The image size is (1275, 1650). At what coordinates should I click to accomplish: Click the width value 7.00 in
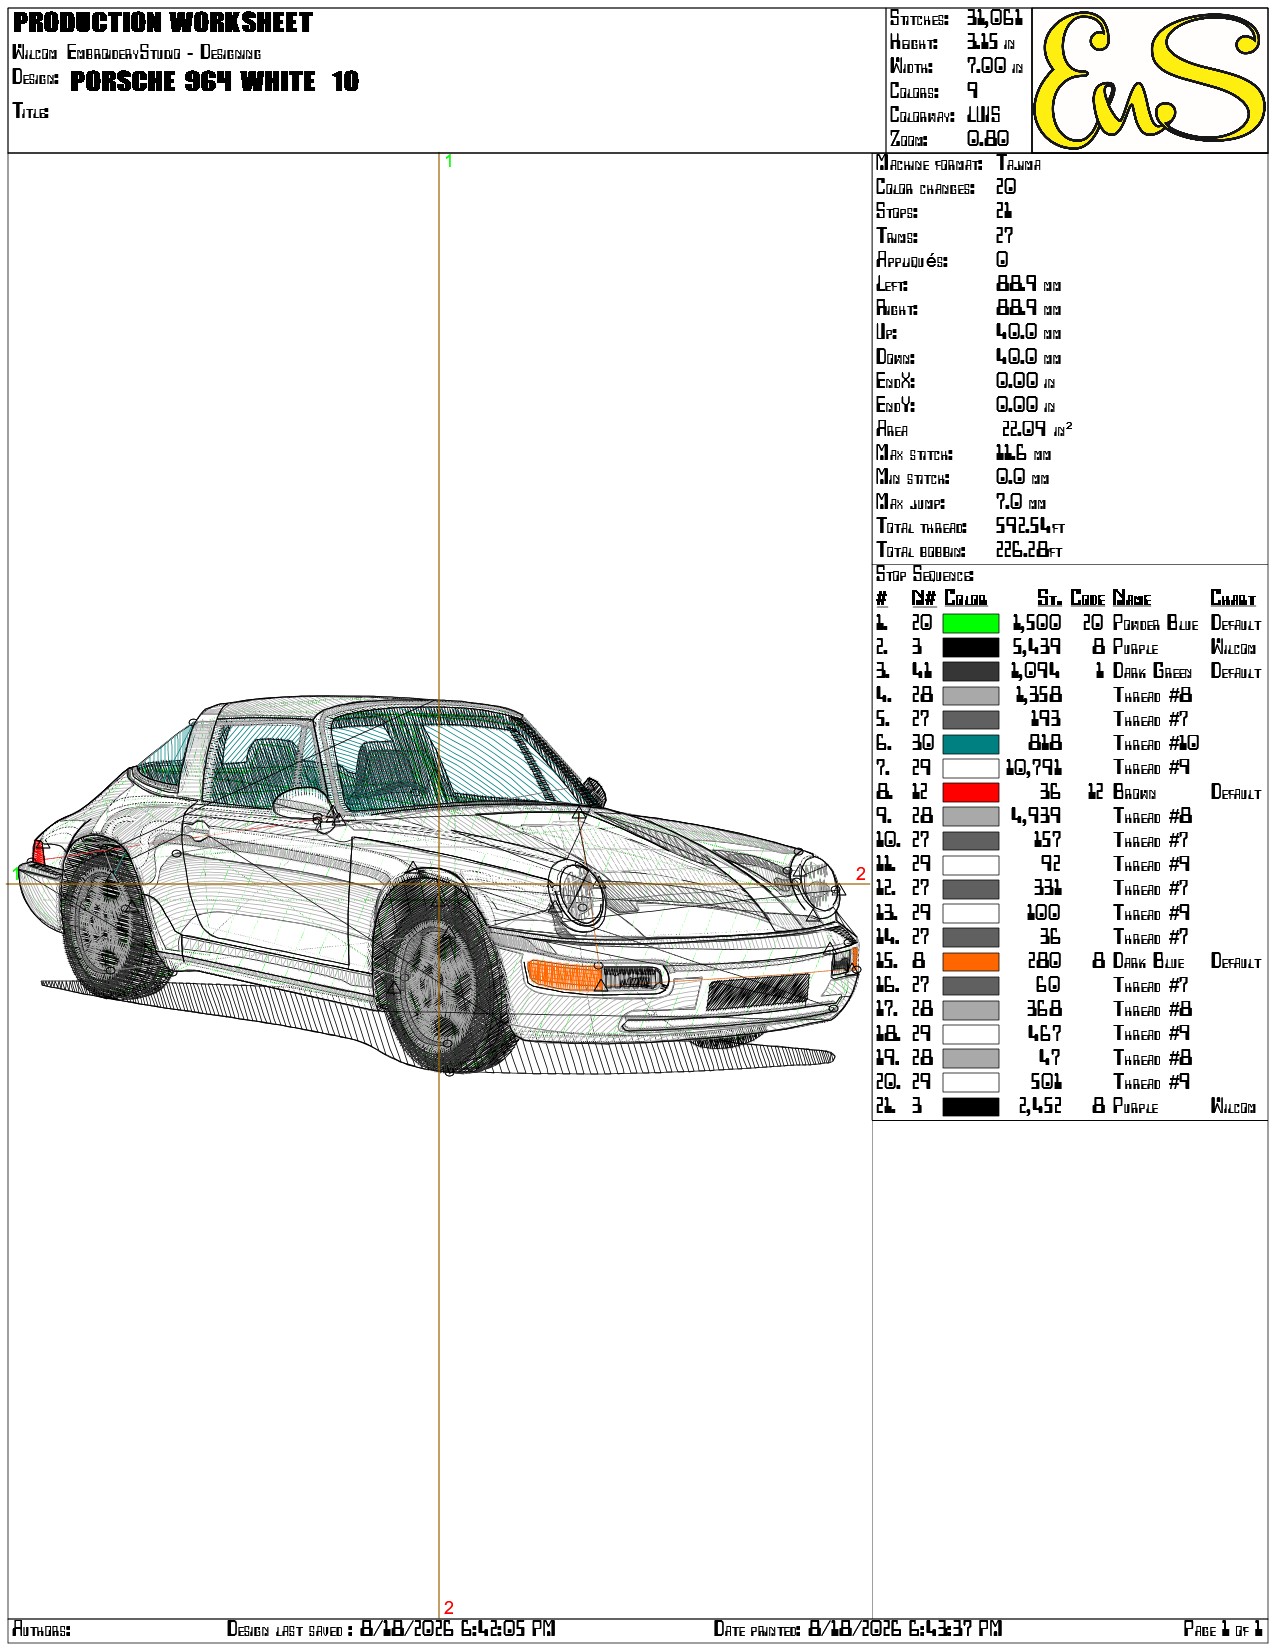994,66
